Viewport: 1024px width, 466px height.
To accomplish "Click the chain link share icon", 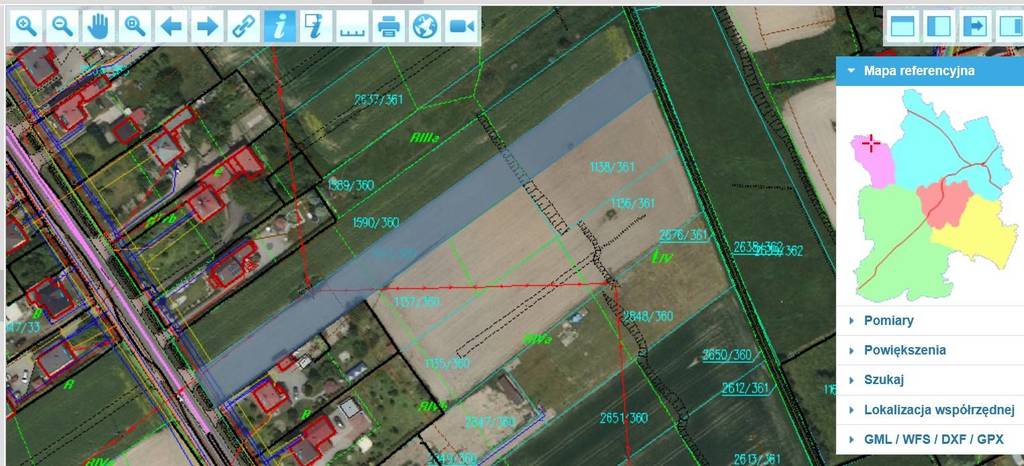I will click(243, 27).
